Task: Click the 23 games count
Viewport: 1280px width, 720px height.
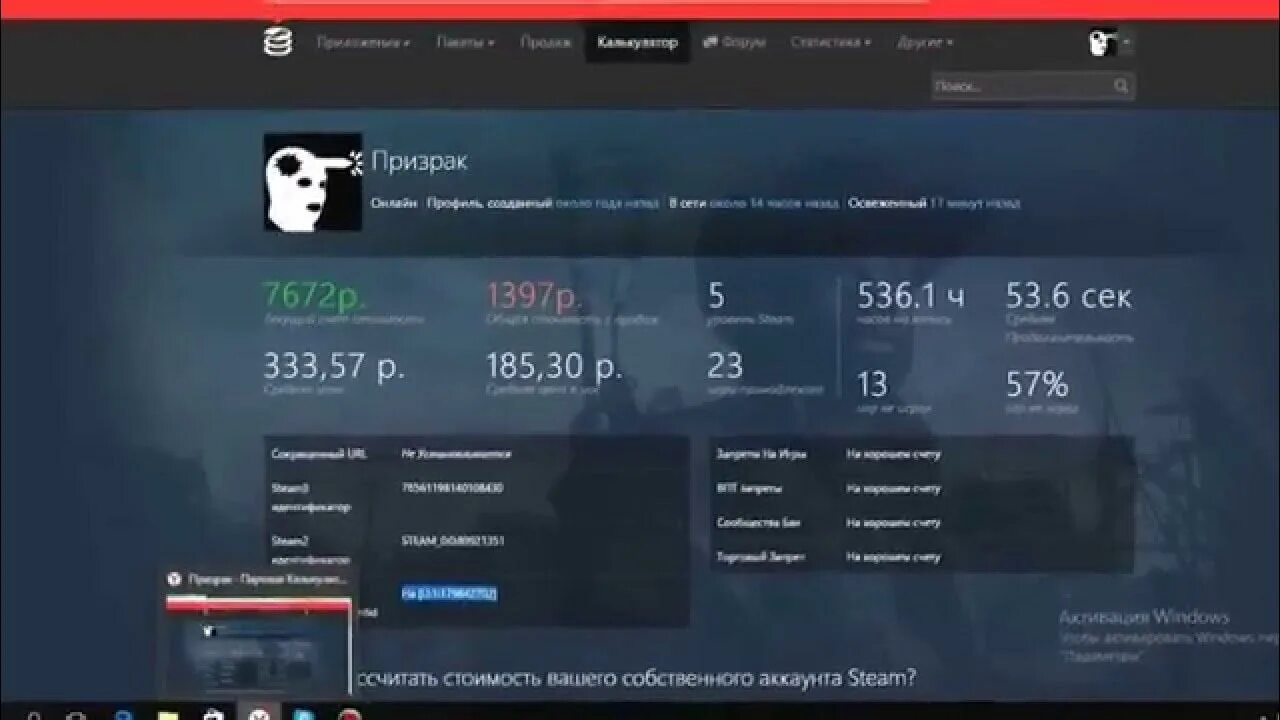Action: pyautogui.click(x=725, y=365)
